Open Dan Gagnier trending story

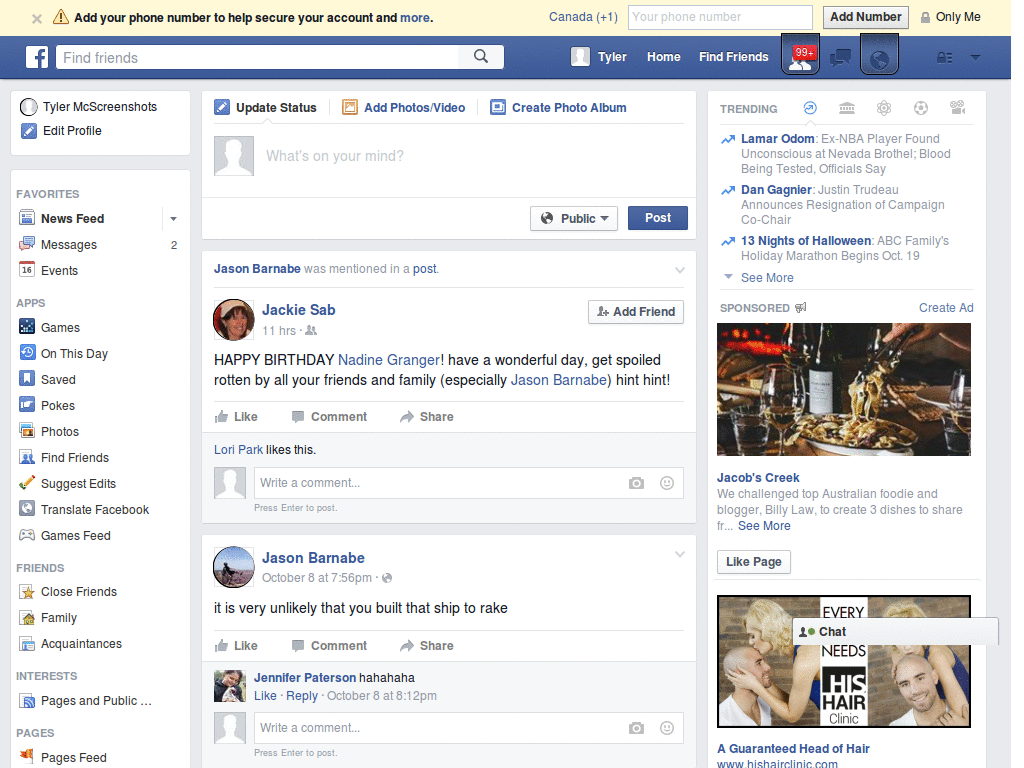click(776, 189)
